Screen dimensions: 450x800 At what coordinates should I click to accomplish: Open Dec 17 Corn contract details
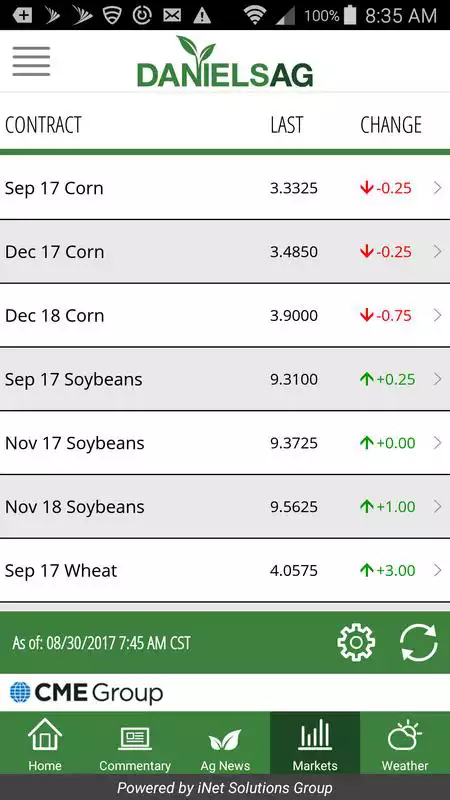tap(225, 252)
